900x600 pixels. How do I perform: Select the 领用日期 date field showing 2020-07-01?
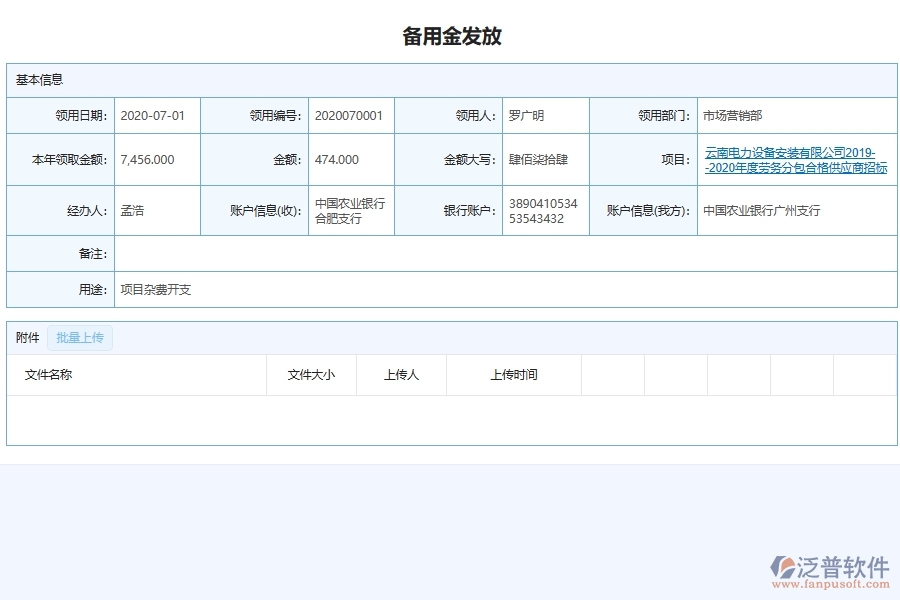point(152,115)
